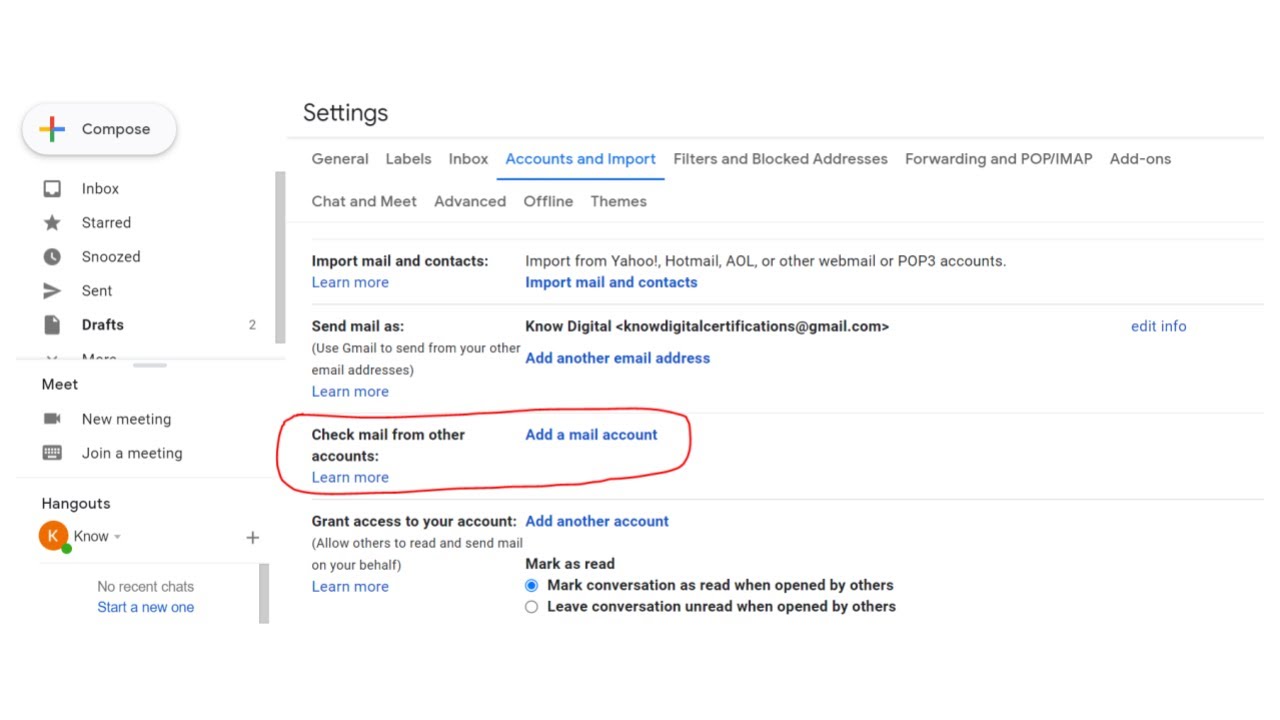Click Join a meeting label
The width and height of the screenshot is (1280, 720).
pos(132,453)
